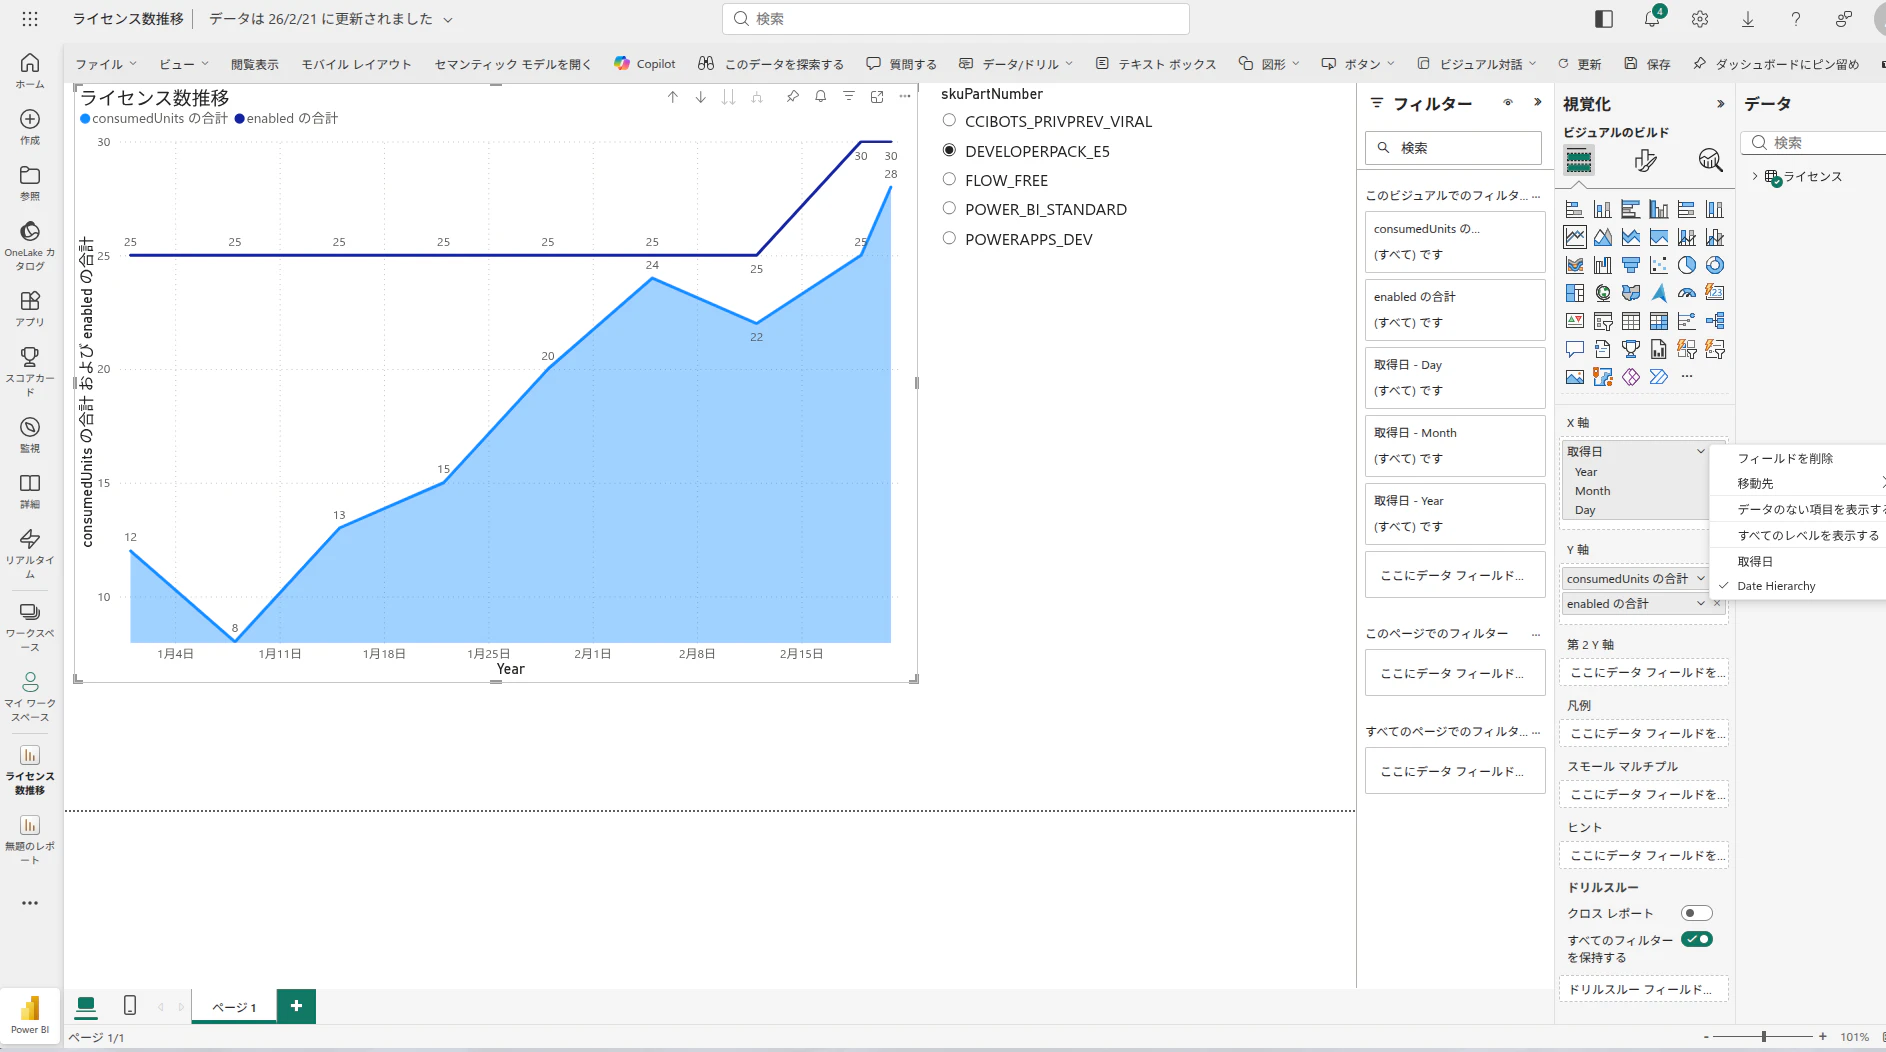
Task: Pick the gauge visual type
Action: click(1687, 293)
